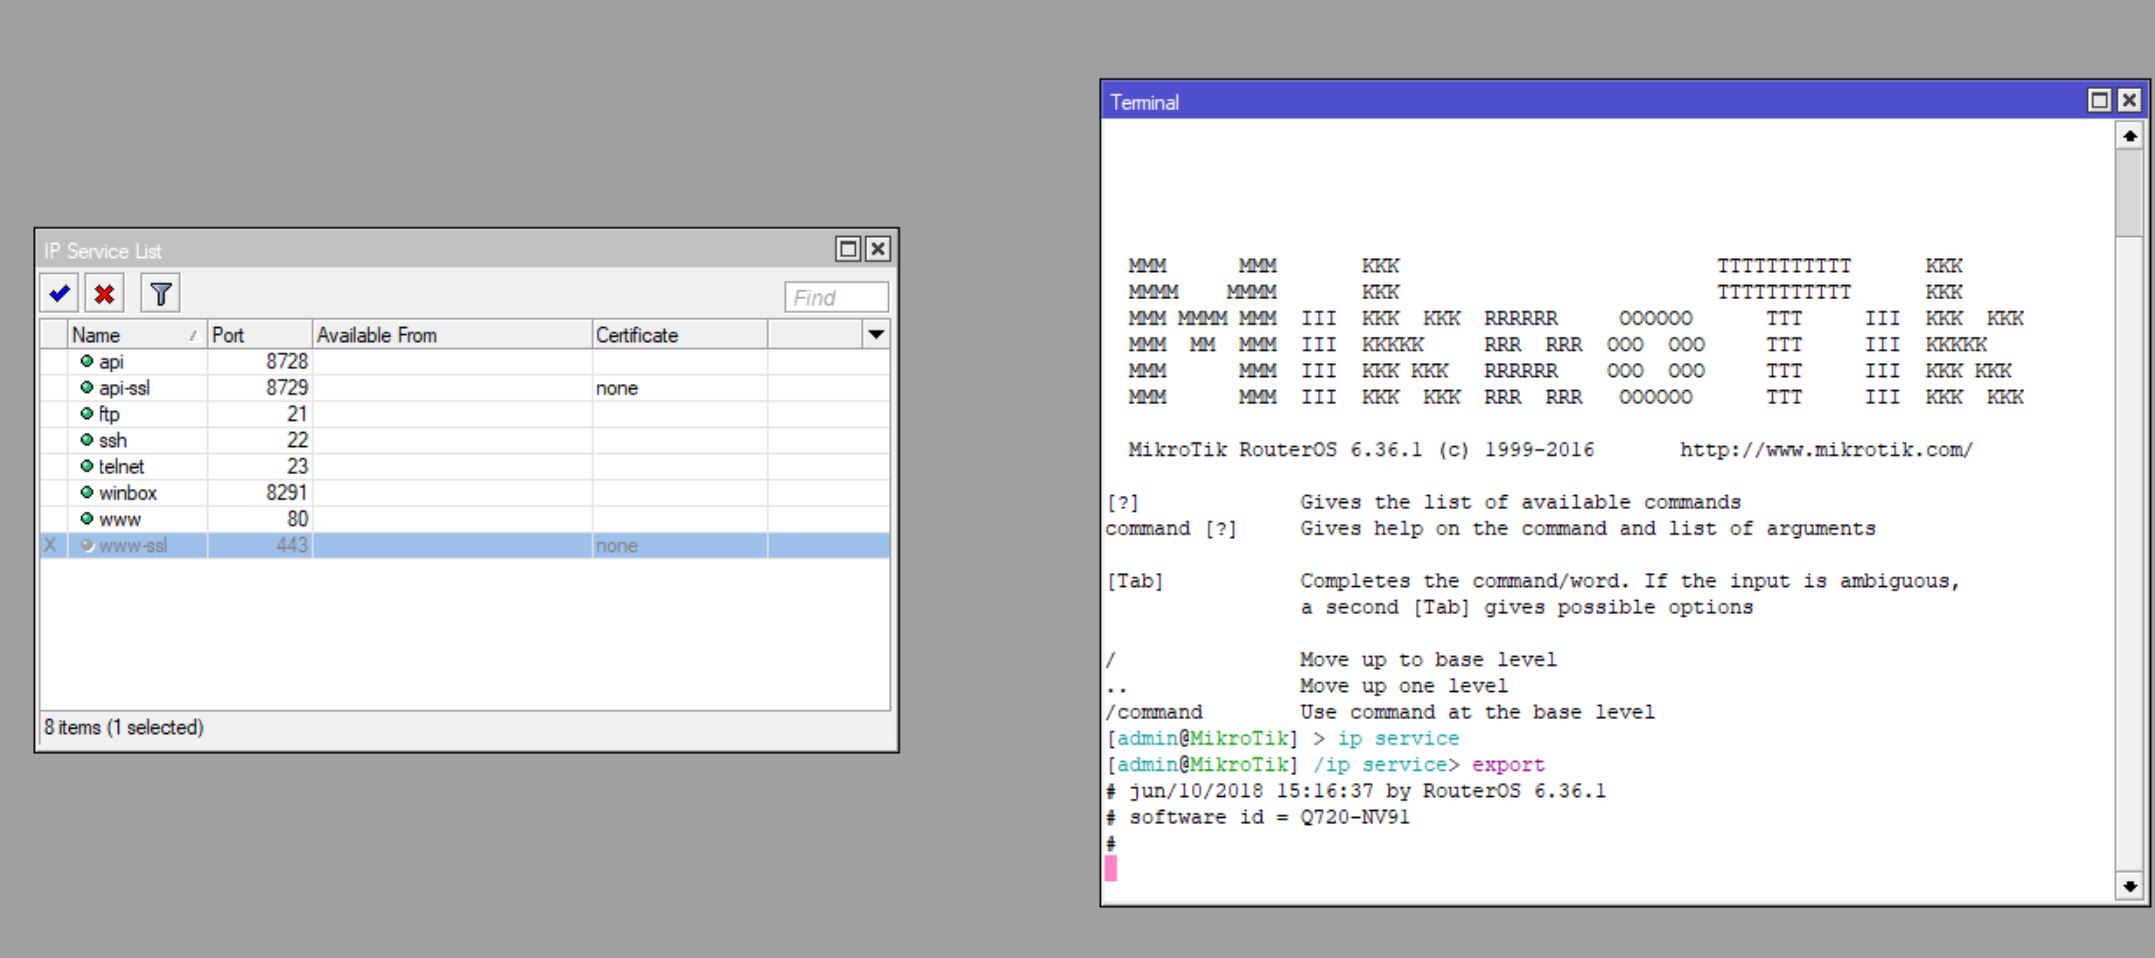Focus the Find search field
The image size is (2155, 958).
point(836,297)
